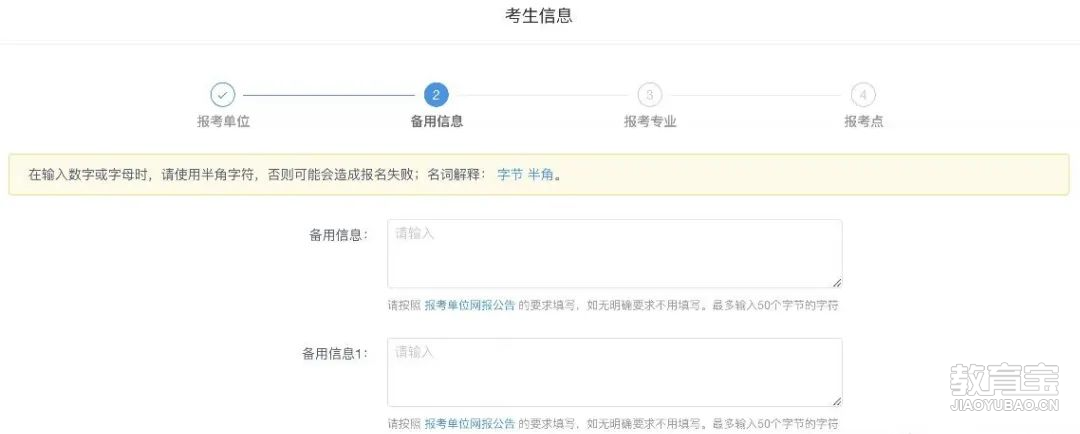Click the 教育宝 watermark logo
Image resolution: width=1080 pixels, height=434 pixels.
pos(1004,387)
